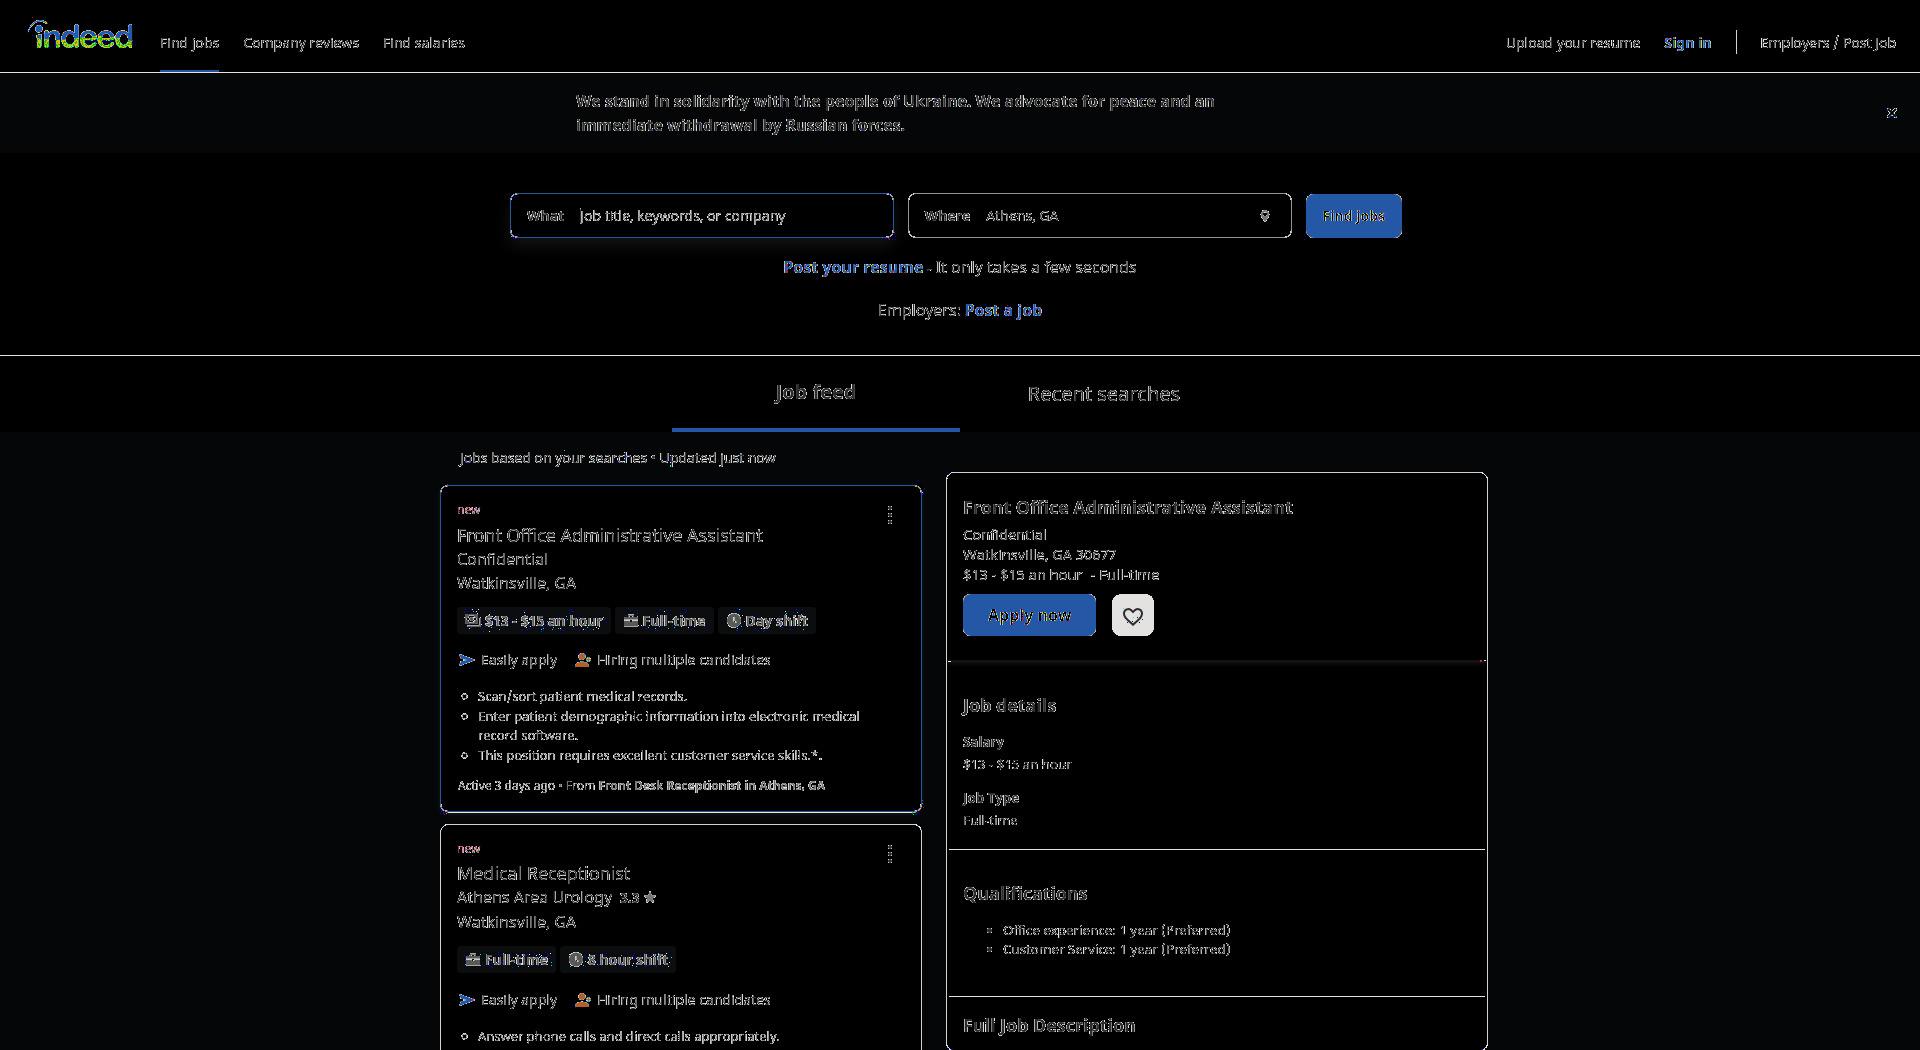1920x1050 pixels.
Task: Open the Find jobs nav tab
Action: 189,43
